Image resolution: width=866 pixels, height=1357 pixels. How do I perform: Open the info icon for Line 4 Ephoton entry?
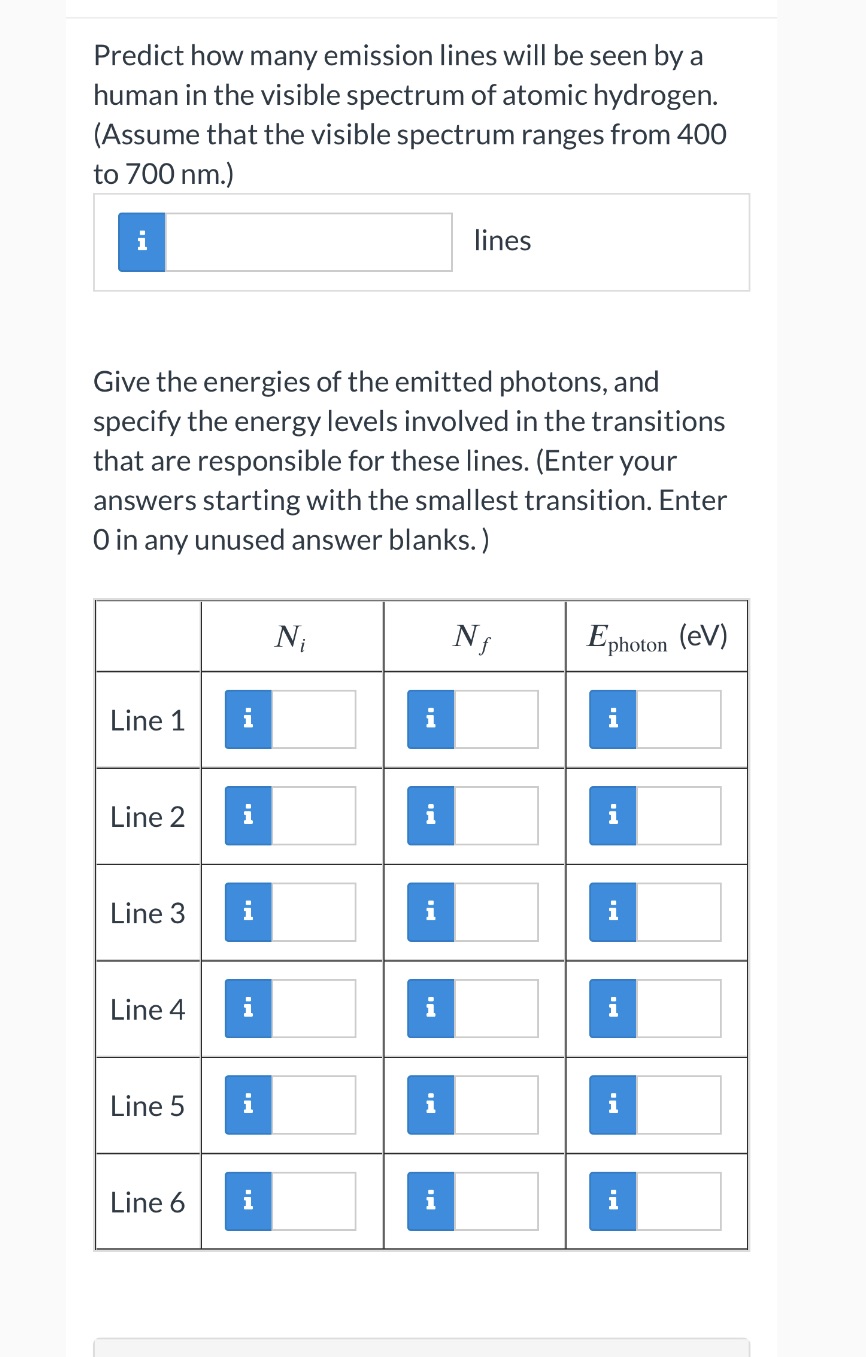click(x=613, y=1008)
